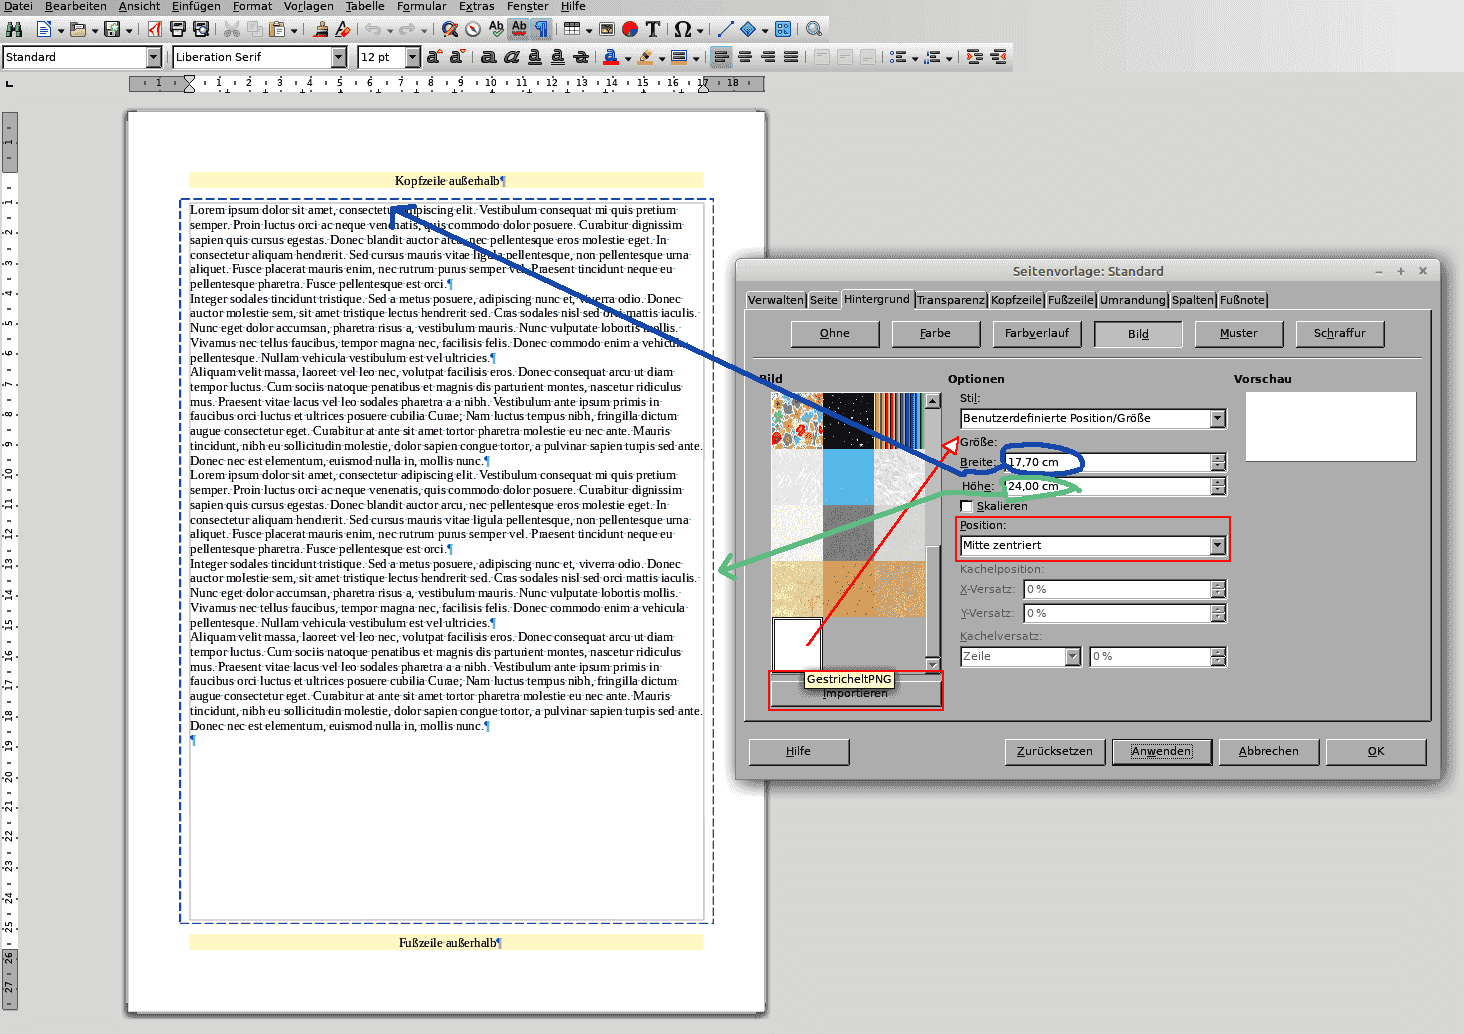Select the Line drawing tool
The height and width of the screenshot is (1034, 1464).
click(725, 30)
